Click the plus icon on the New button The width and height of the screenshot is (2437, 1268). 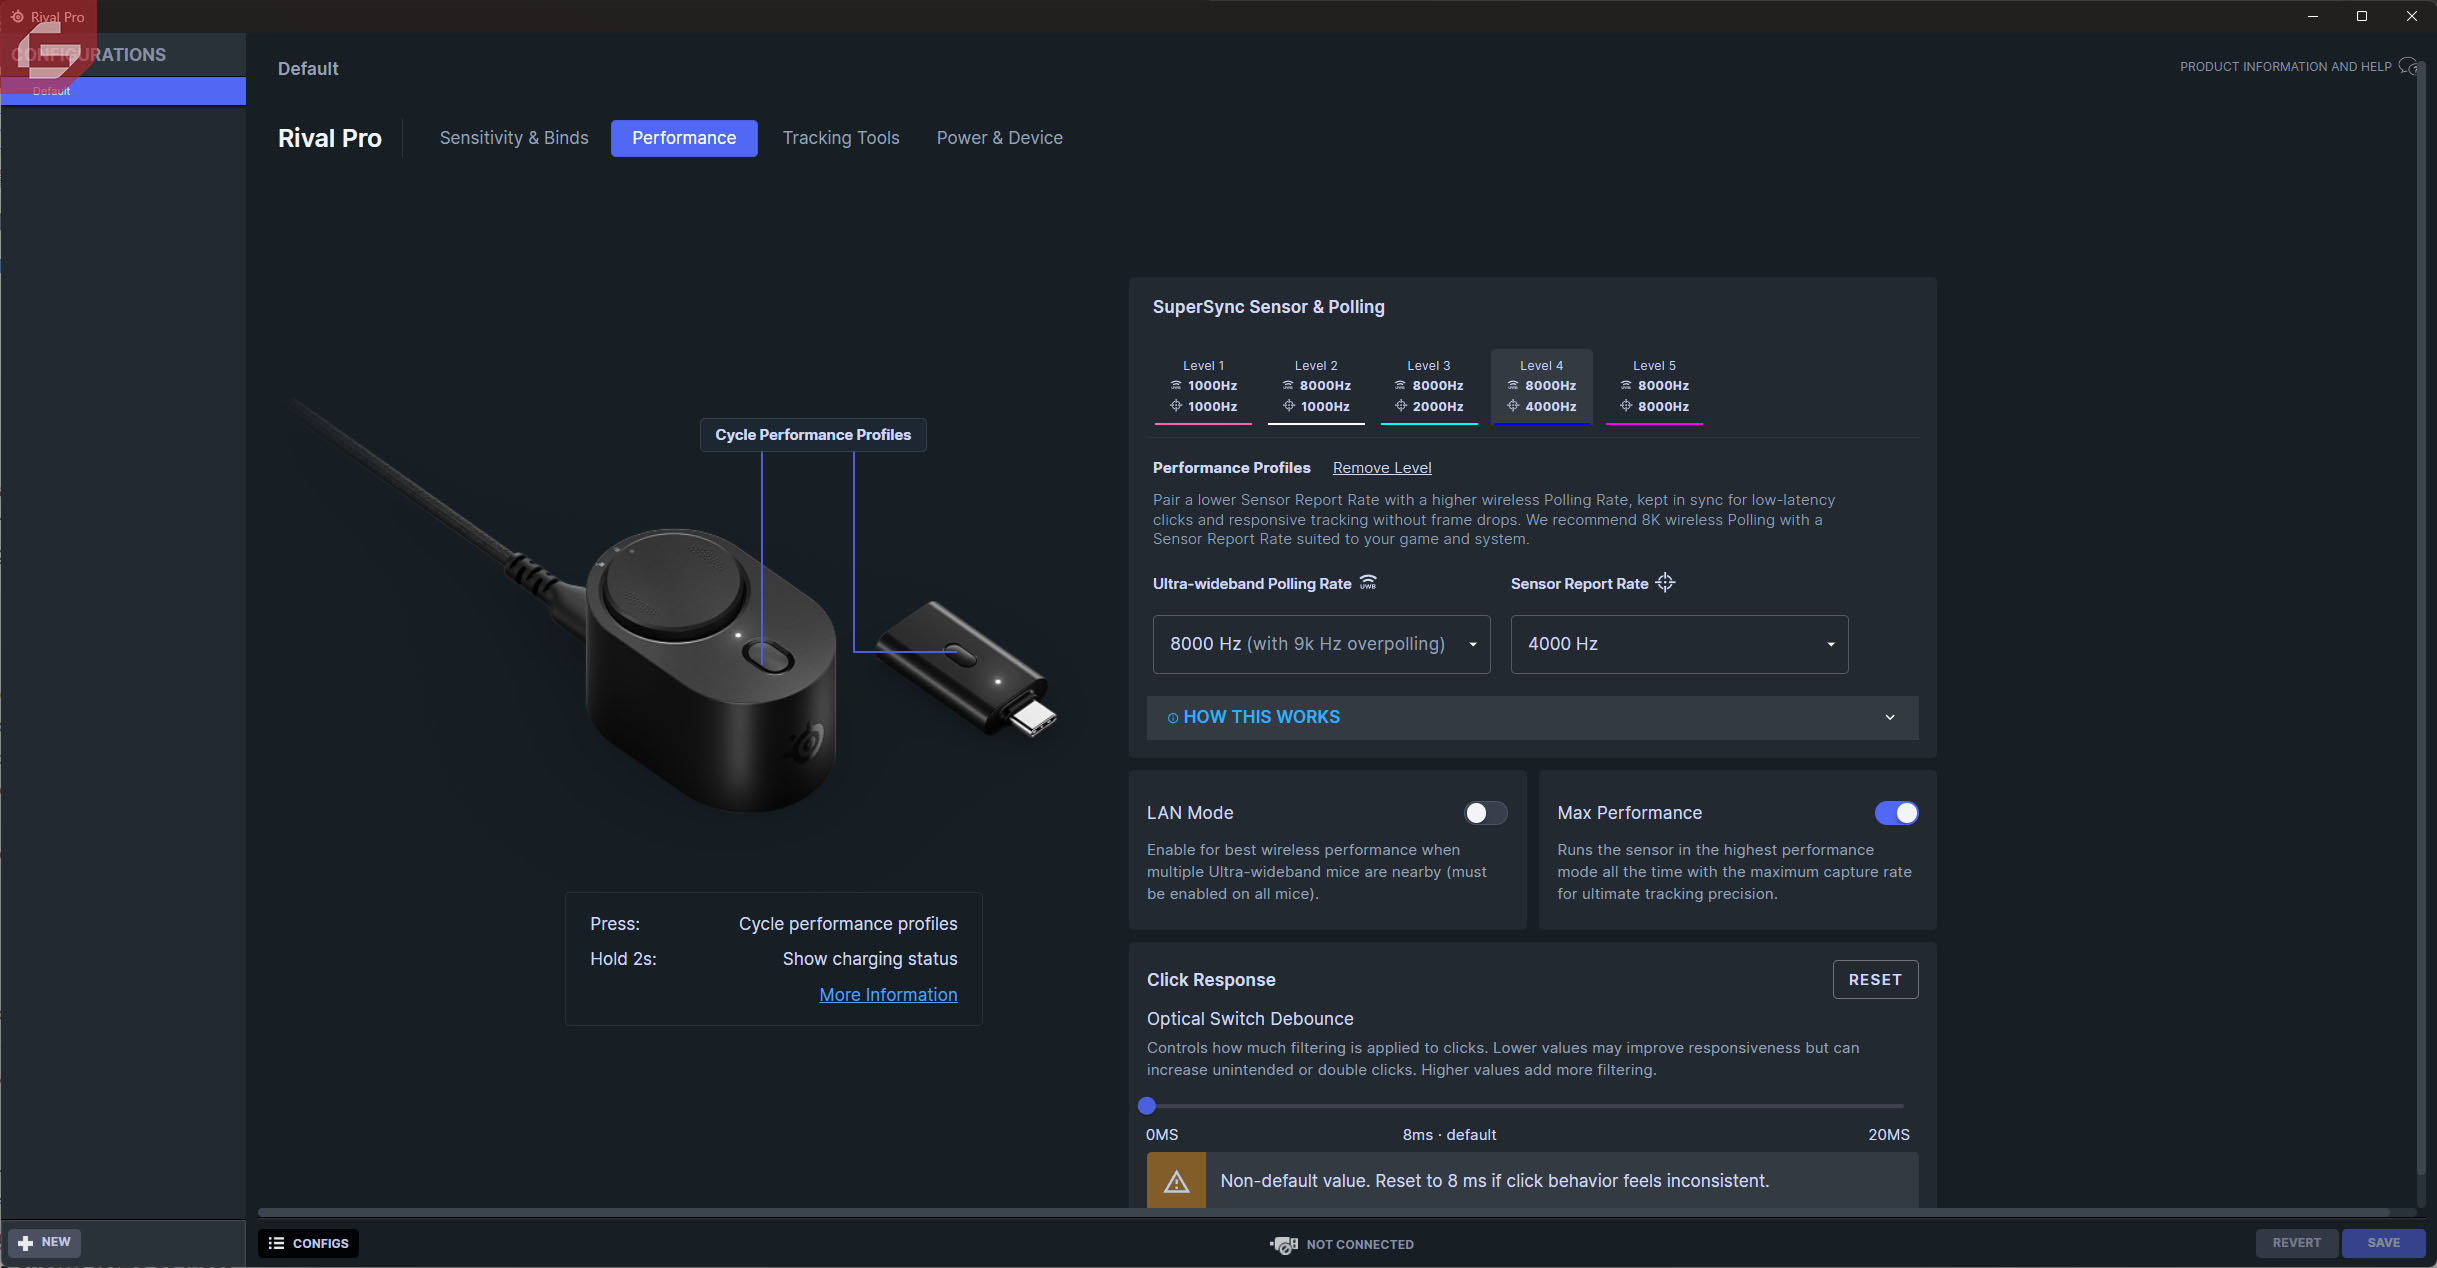pos(26,1243)
